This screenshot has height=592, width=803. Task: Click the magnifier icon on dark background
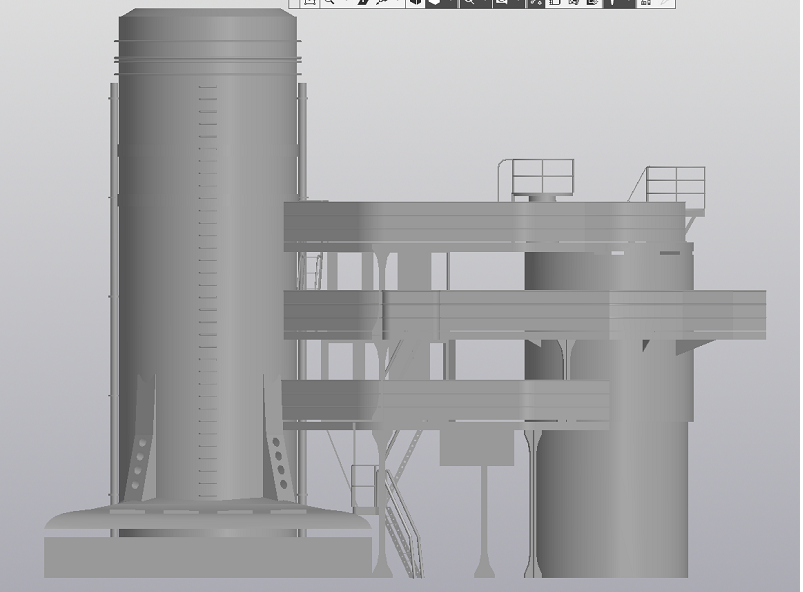(x=468, y=3)
